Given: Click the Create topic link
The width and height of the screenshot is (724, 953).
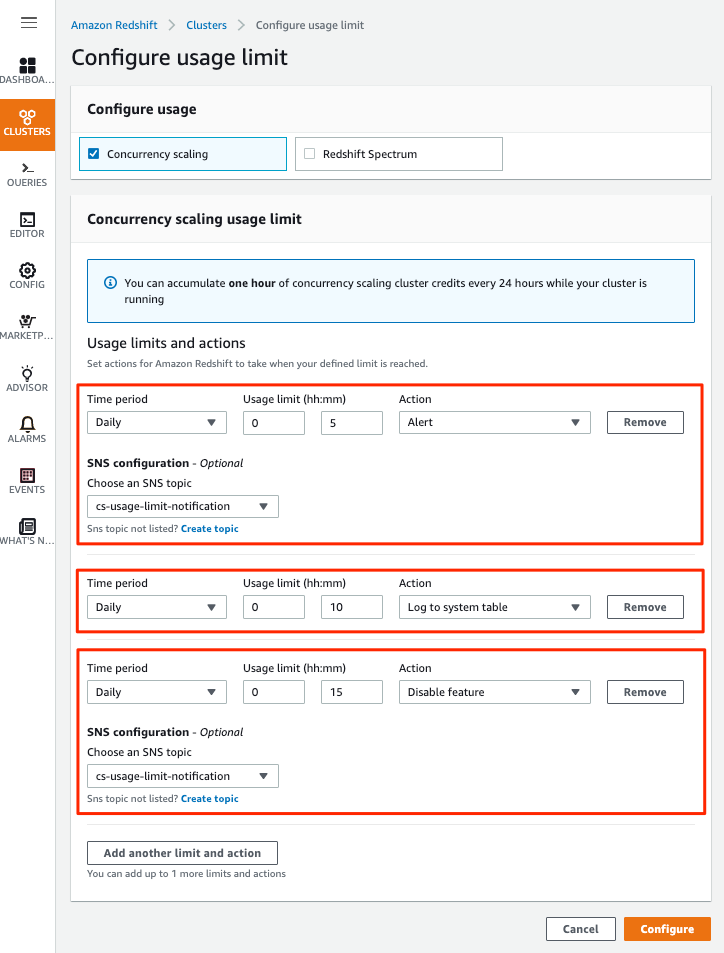Looking at the screenshot, I should (x=210, y=528).
